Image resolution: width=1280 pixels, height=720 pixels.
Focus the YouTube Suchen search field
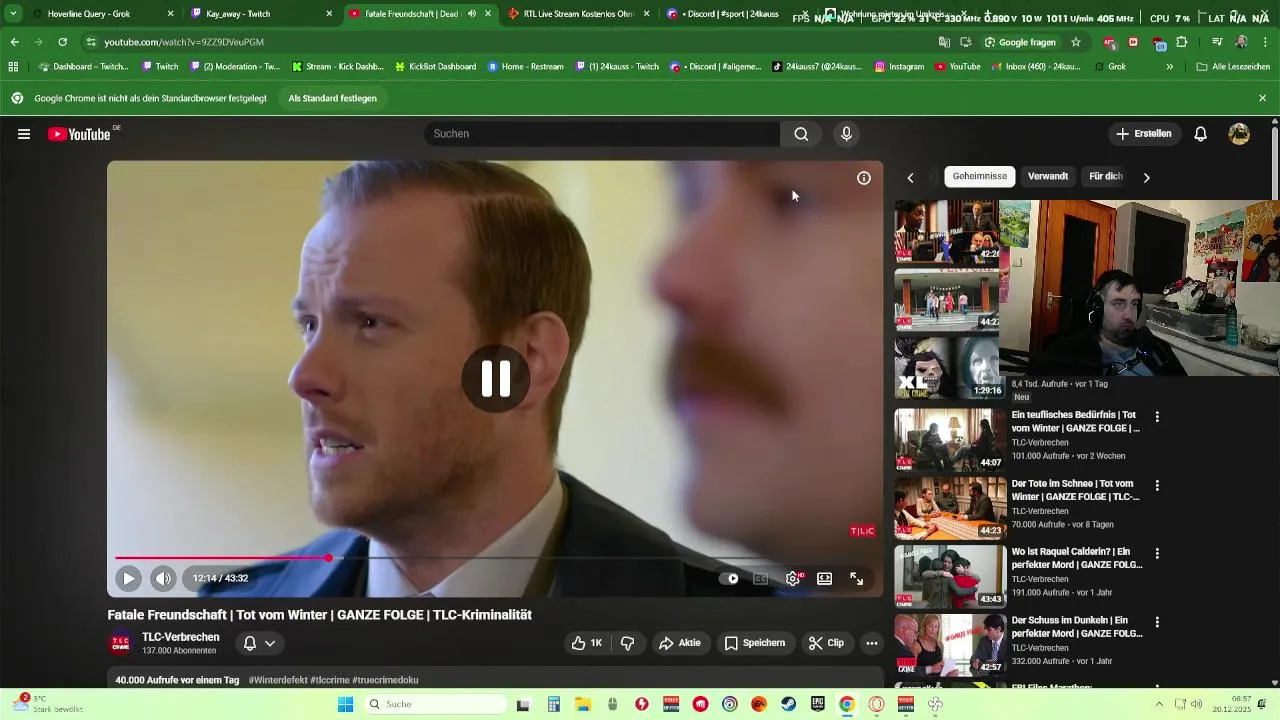tap(601, 134)
